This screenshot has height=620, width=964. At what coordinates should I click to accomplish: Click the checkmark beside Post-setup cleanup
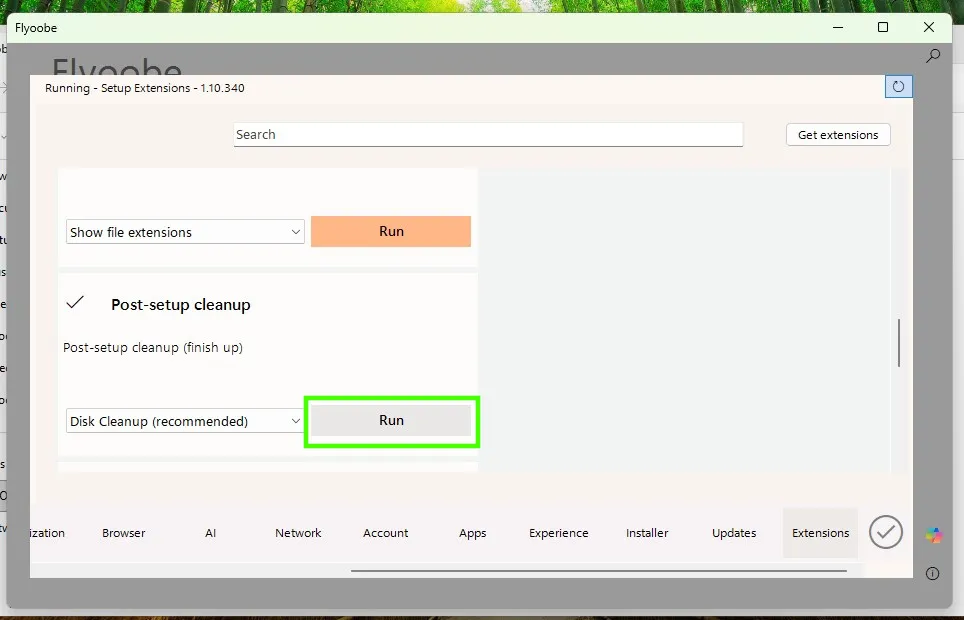(x=75, y=302)
